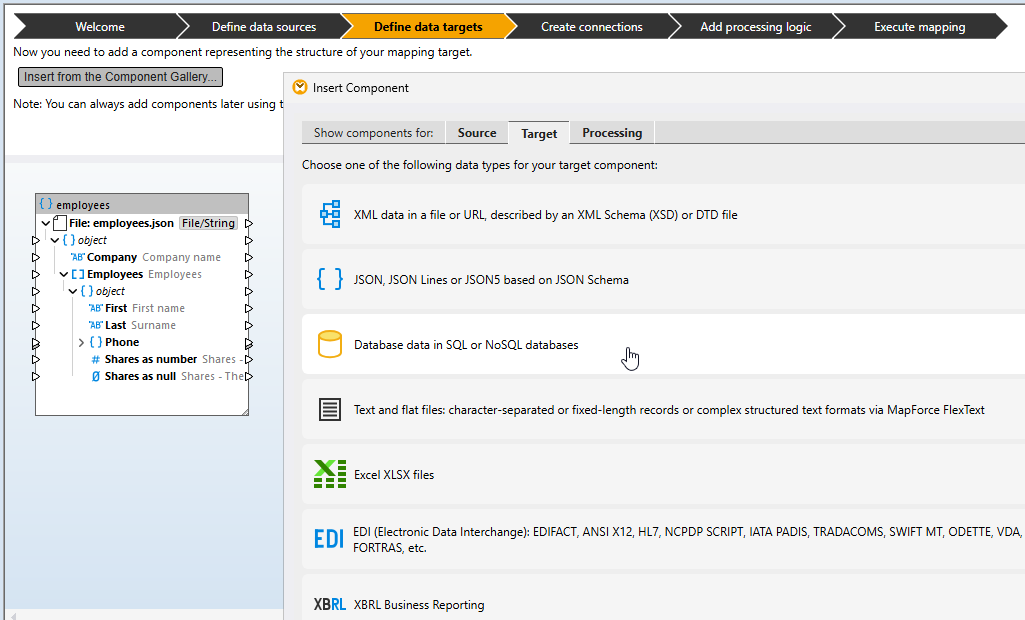The image size is (1025, 620).
Task: Click the JSON curly braces icon
Action: [330, 279]
